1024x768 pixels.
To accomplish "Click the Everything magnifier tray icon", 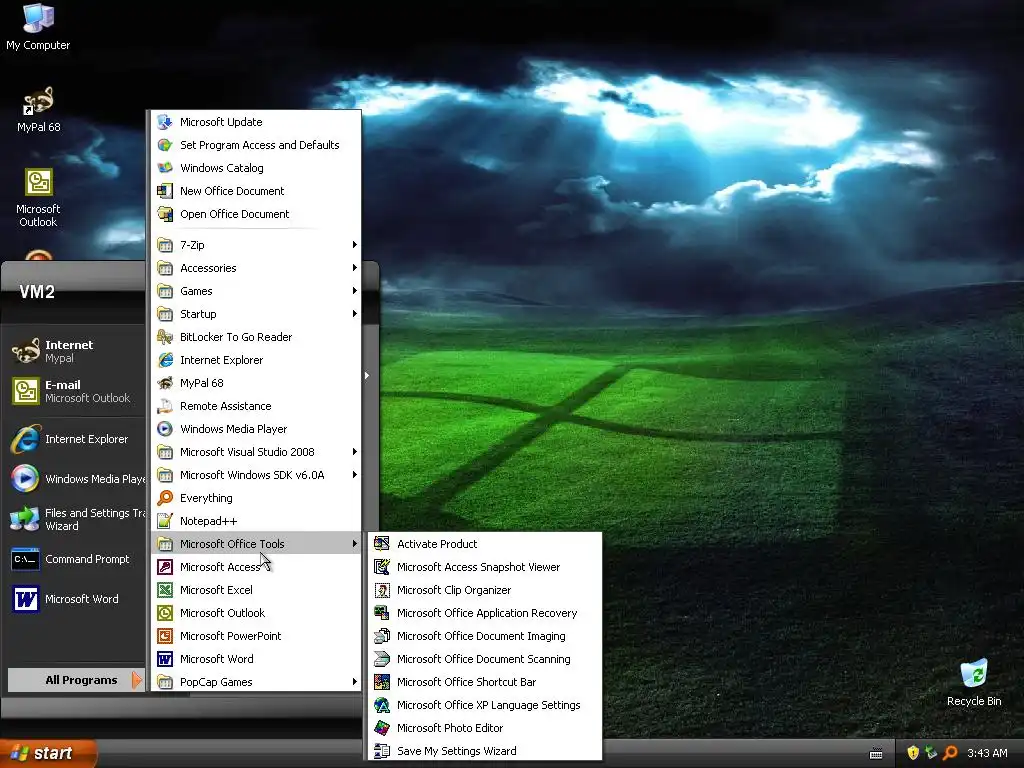I will pyautogui.click(x=950, y=753).
